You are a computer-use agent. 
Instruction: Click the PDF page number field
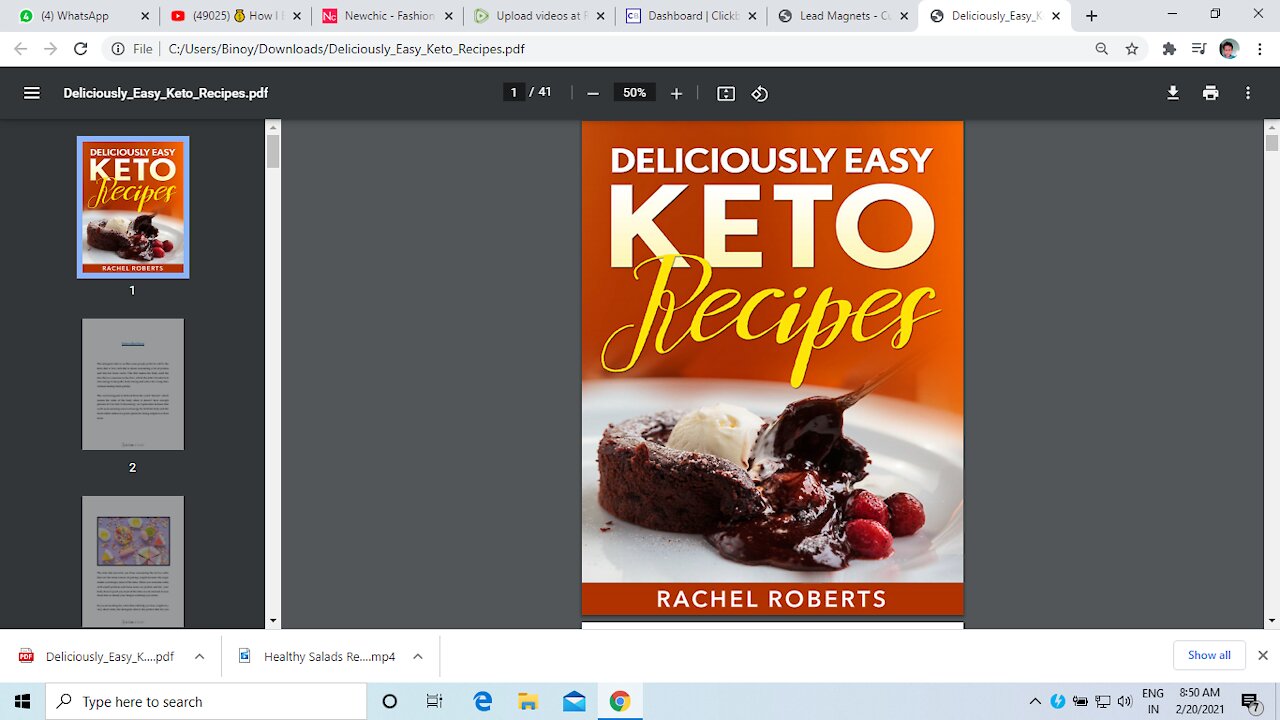[514, 92]
